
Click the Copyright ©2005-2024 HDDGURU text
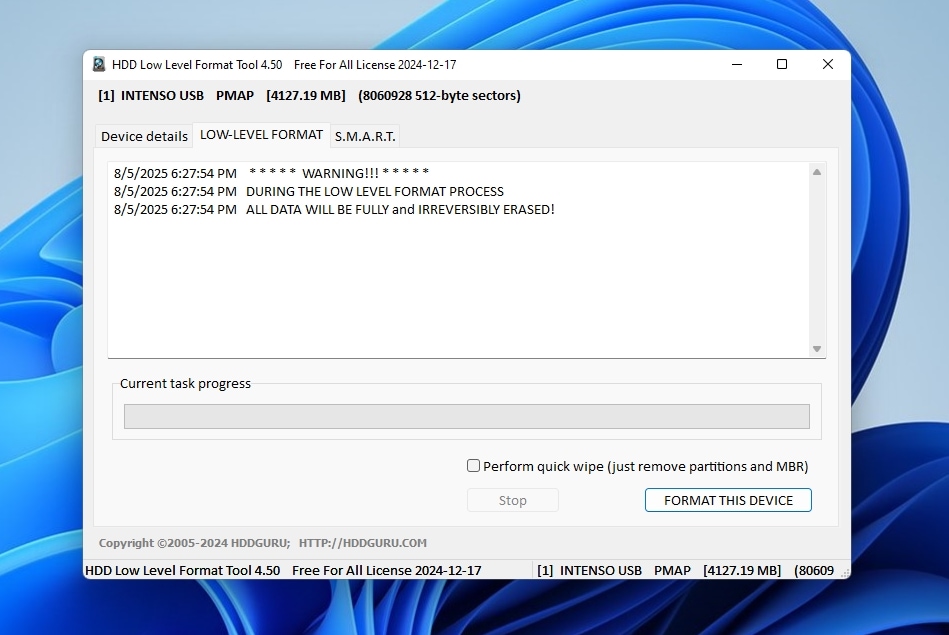194,543
